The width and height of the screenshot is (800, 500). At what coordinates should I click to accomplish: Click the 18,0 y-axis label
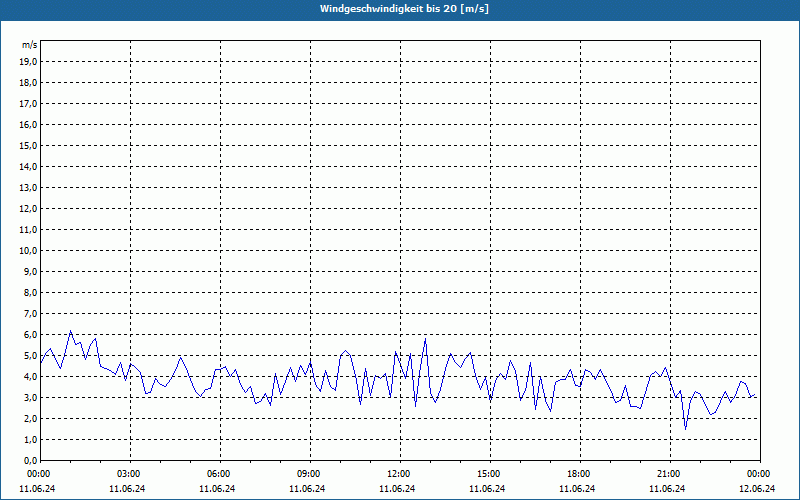tap(28, 83)
